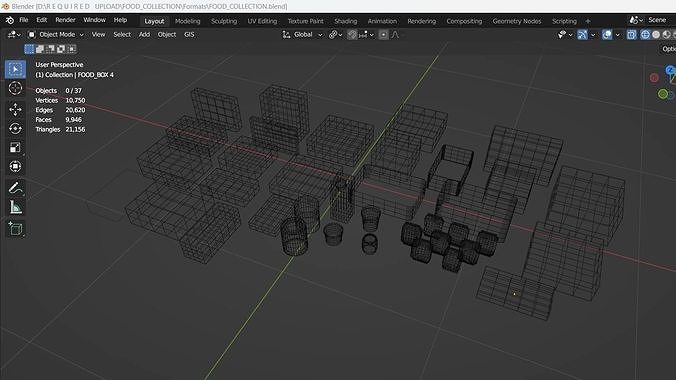This screenshot has height=380, width=676.
Task: Choose the Subtract selection mode icon
Action: coord(50,49)
